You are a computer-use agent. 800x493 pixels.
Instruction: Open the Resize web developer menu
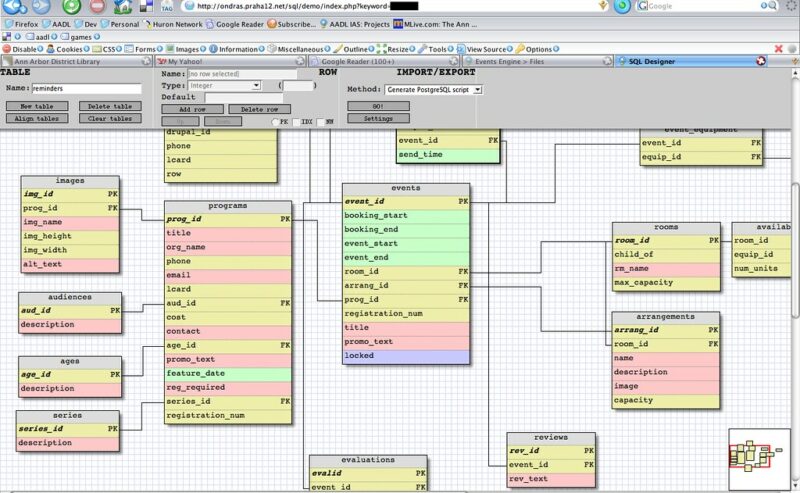point(396,49)
